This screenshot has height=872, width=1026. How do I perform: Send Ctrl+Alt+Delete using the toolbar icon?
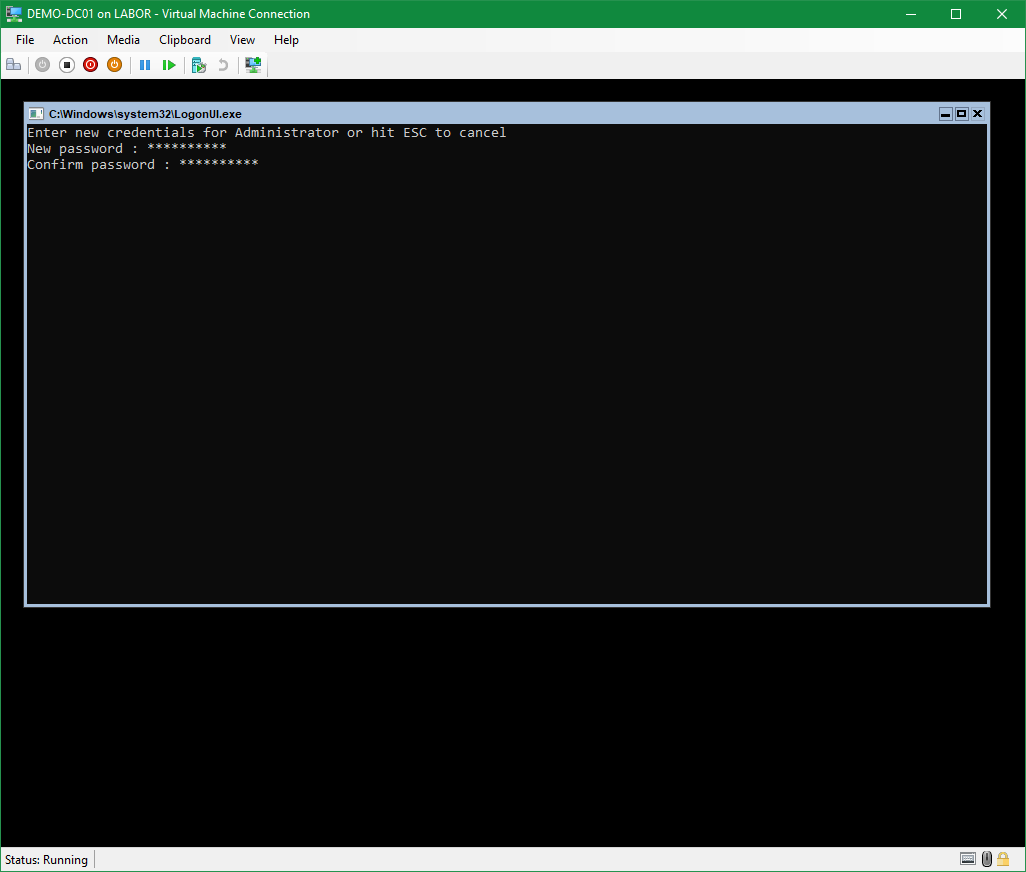pyautogui.click(x=13, y=65)
